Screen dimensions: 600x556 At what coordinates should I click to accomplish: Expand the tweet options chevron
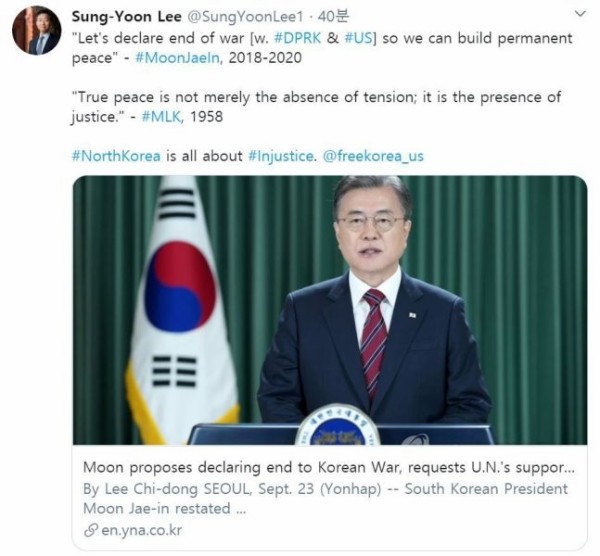[x=580, y=14]
